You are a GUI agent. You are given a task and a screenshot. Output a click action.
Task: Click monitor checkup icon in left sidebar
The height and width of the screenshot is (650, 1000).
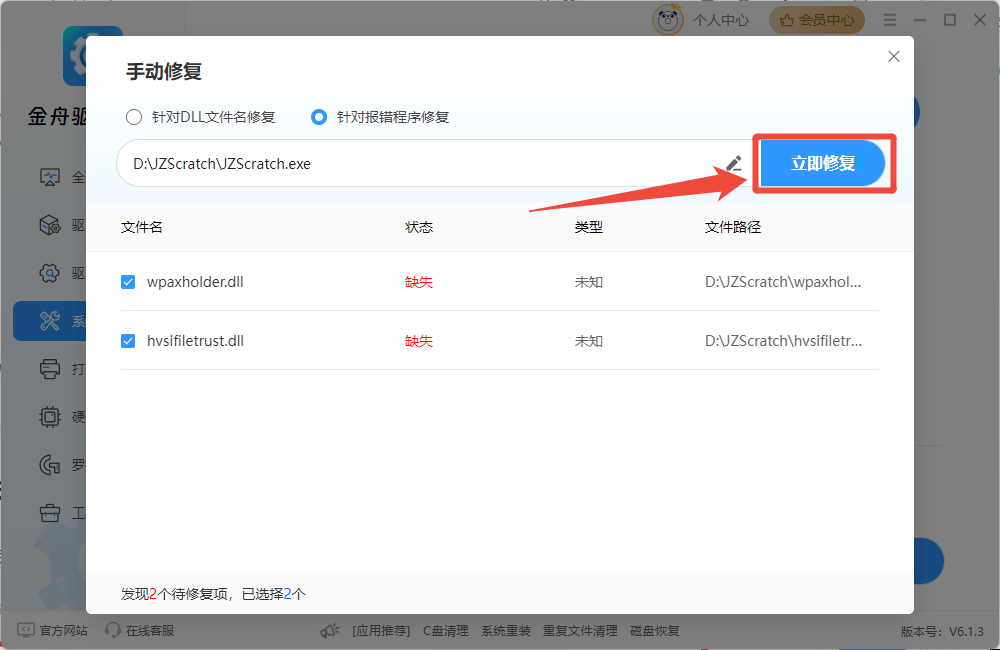50,177
